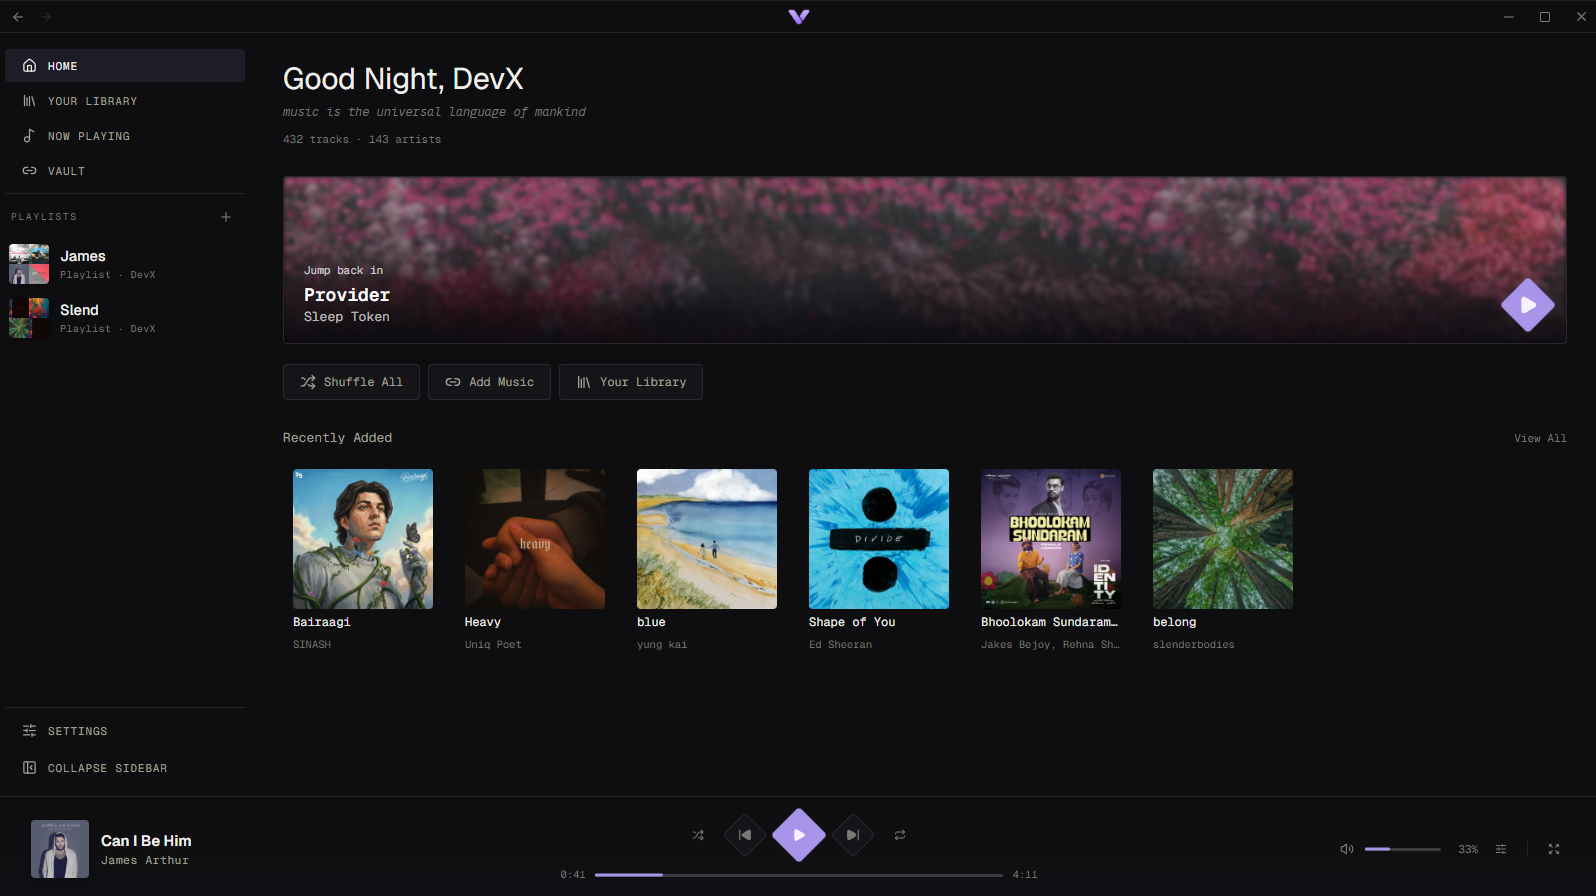The width and height of the screenshot is (1596, 896).
Task: Click the Add Music button
Action: point(489,382)
